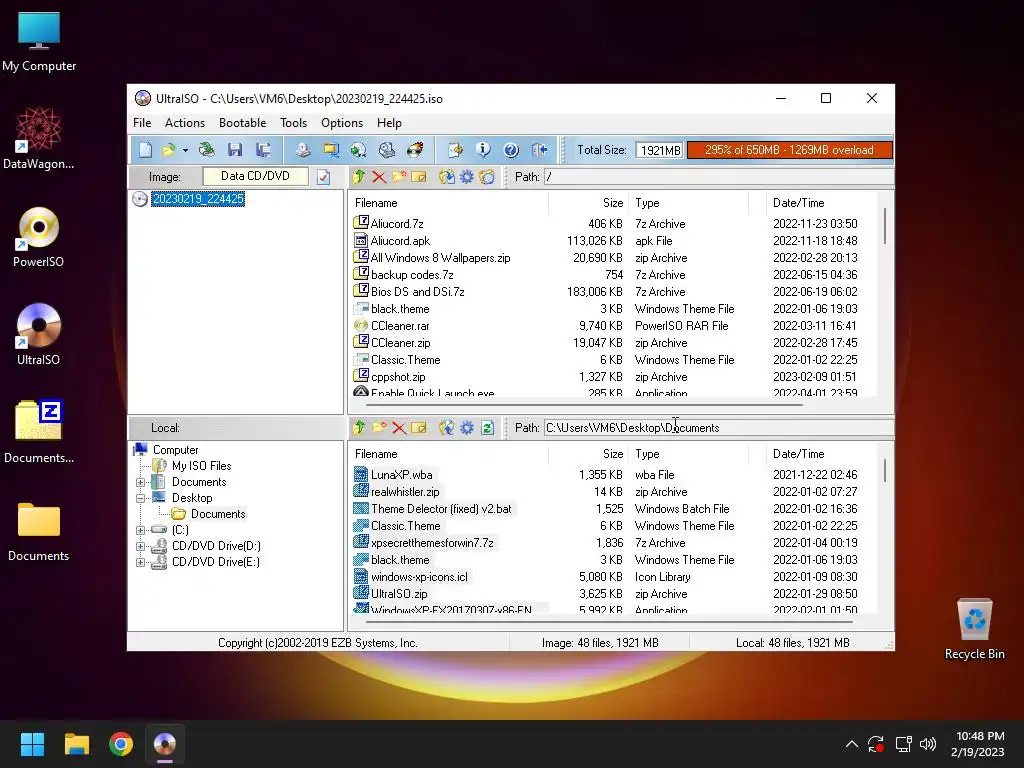This screenshot has height=768, width=1024.
Task: Click Up one level in image pane
Action: [359, 176]
